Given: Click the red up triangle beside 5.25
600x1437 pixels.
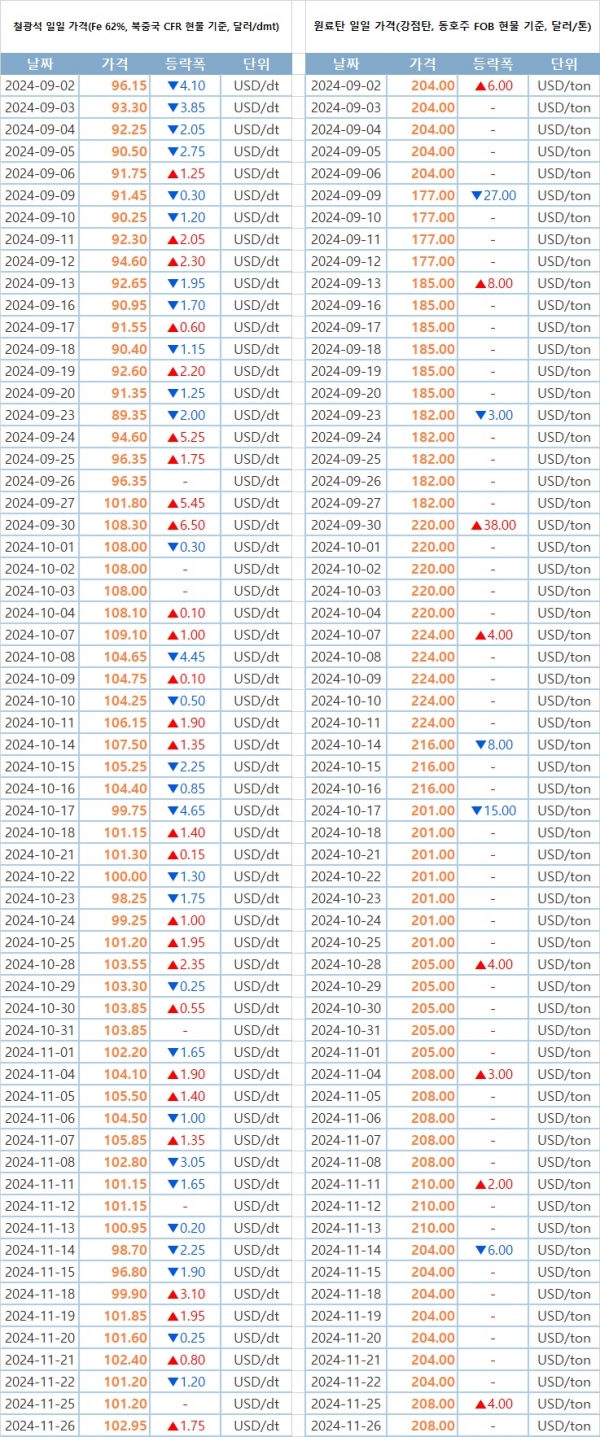Looking at the screenshot, I should pos(172,437).
